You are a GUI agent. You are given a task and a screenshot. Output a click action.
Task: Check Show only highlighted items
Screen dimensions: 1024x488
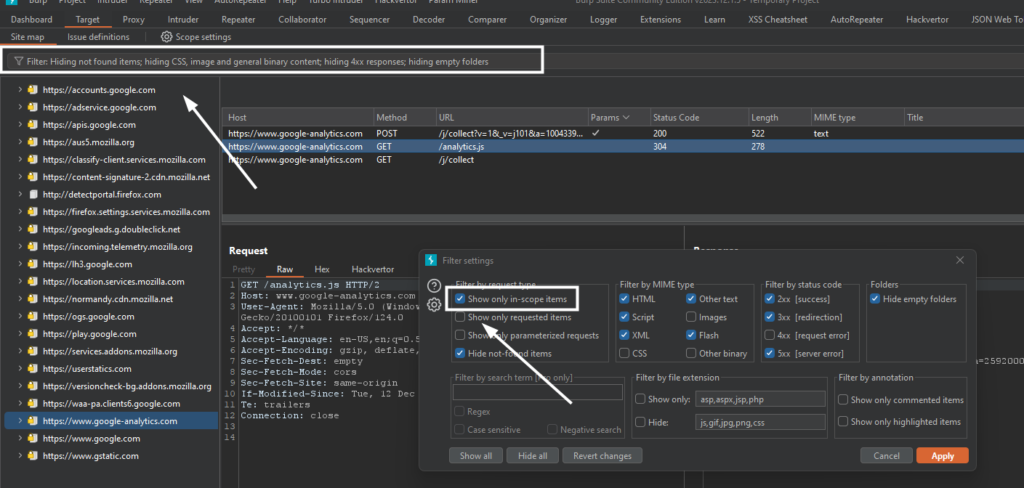(842, 421)
